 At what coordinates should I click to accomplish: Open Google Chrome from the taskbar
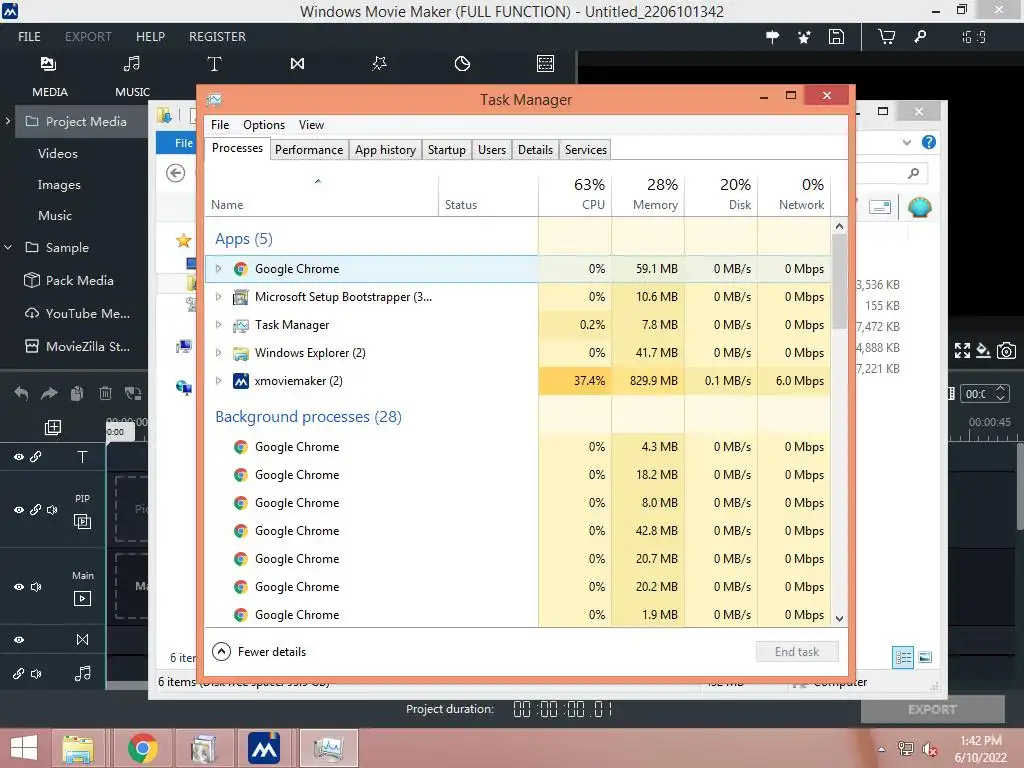click(x=142, y=748)
